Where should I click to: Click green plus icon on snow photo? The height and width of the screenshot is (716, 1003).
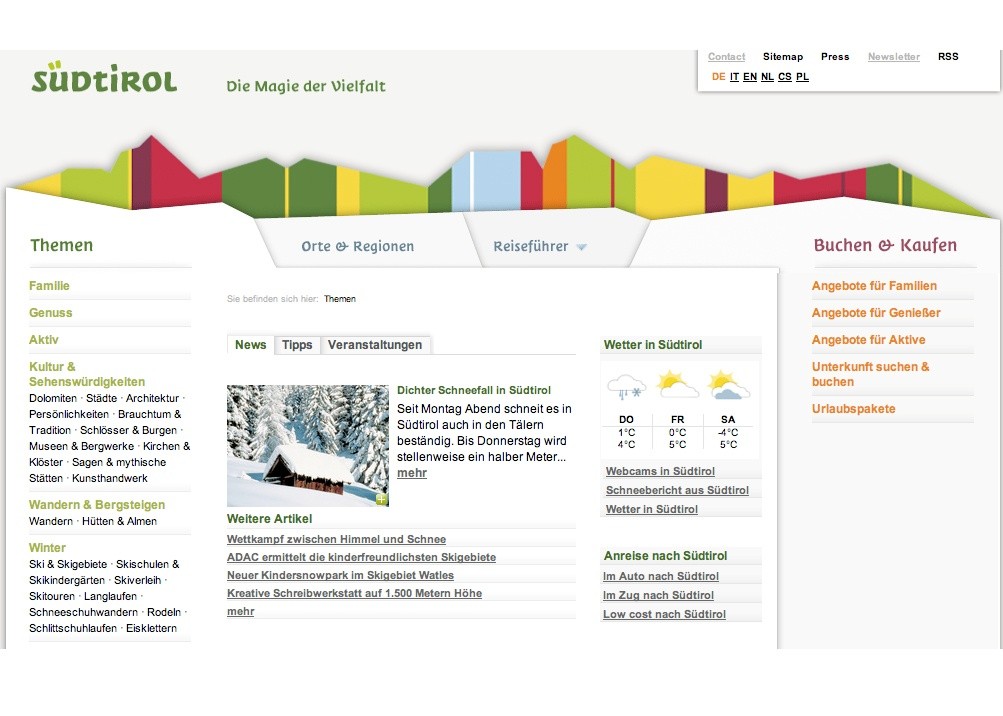[381, 498]
